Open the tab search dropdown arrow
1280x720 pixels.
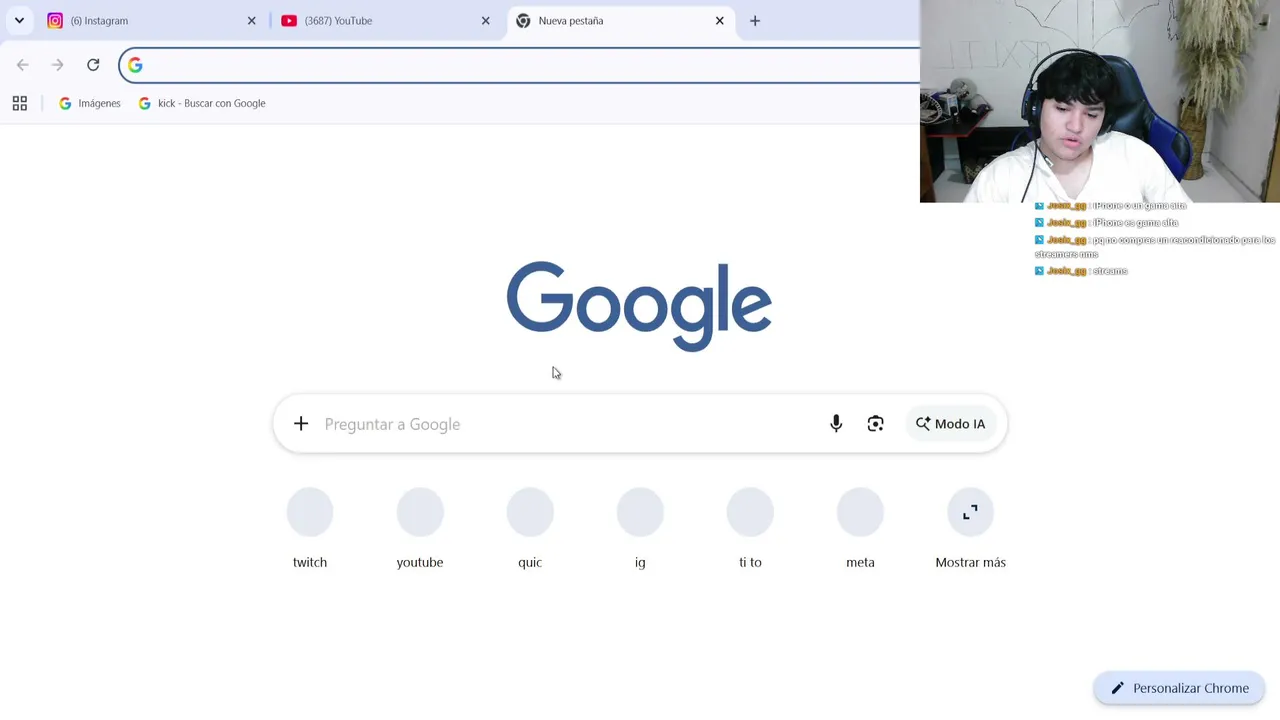19,20
